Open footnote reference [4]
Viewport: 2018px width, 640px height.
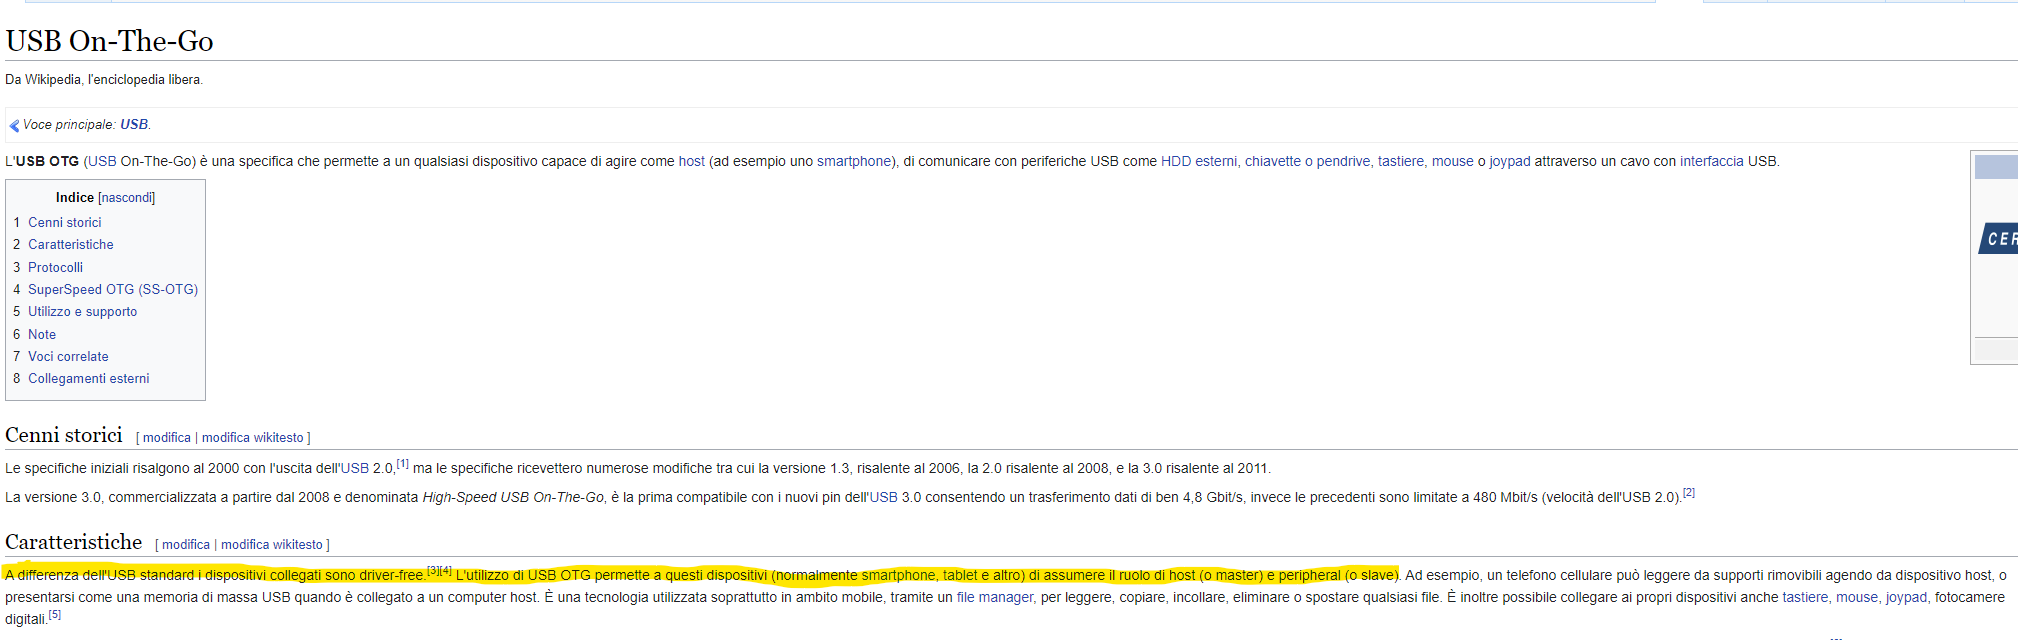tap(446, 571)
